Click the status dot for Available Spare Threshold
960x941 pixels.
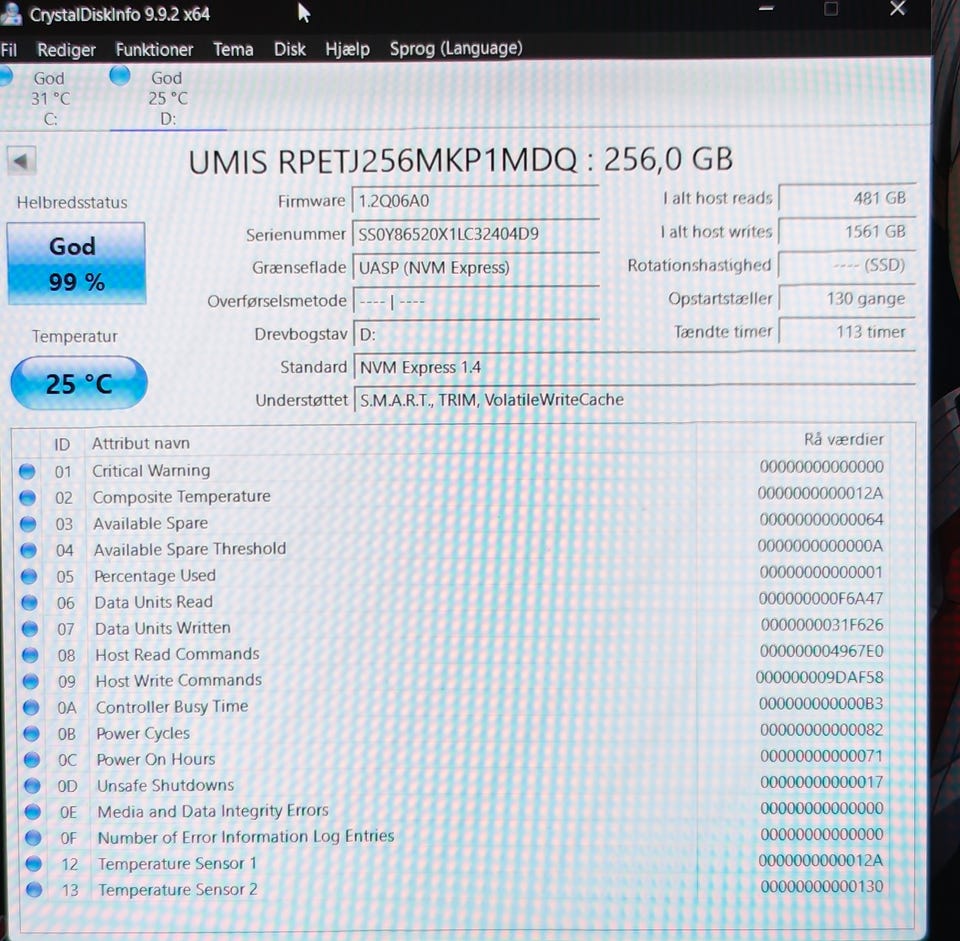pos(28,550)
